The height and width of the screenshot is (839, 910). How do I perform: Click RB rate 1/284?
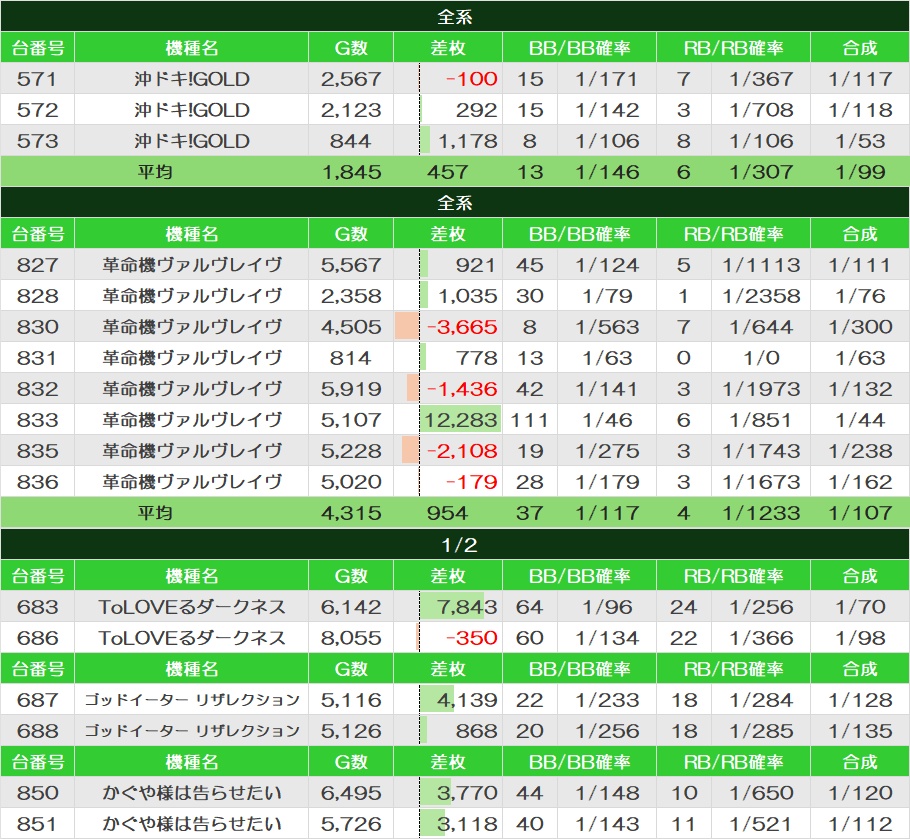pyautogui.click(x=761, y=700)
